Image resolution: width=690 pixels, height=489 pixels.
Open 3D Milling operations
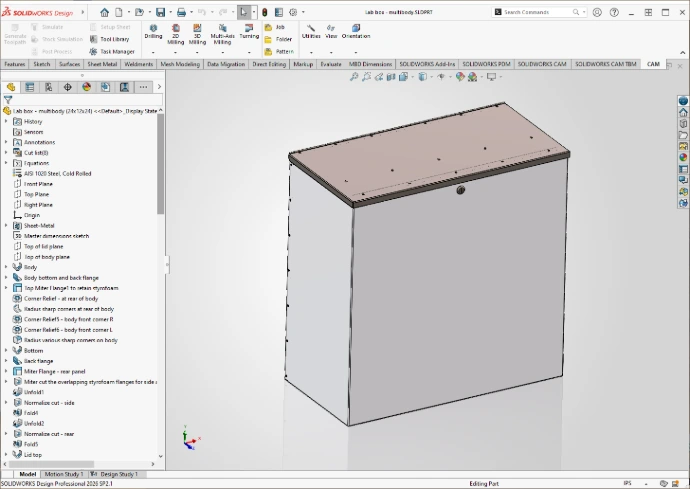198,34
